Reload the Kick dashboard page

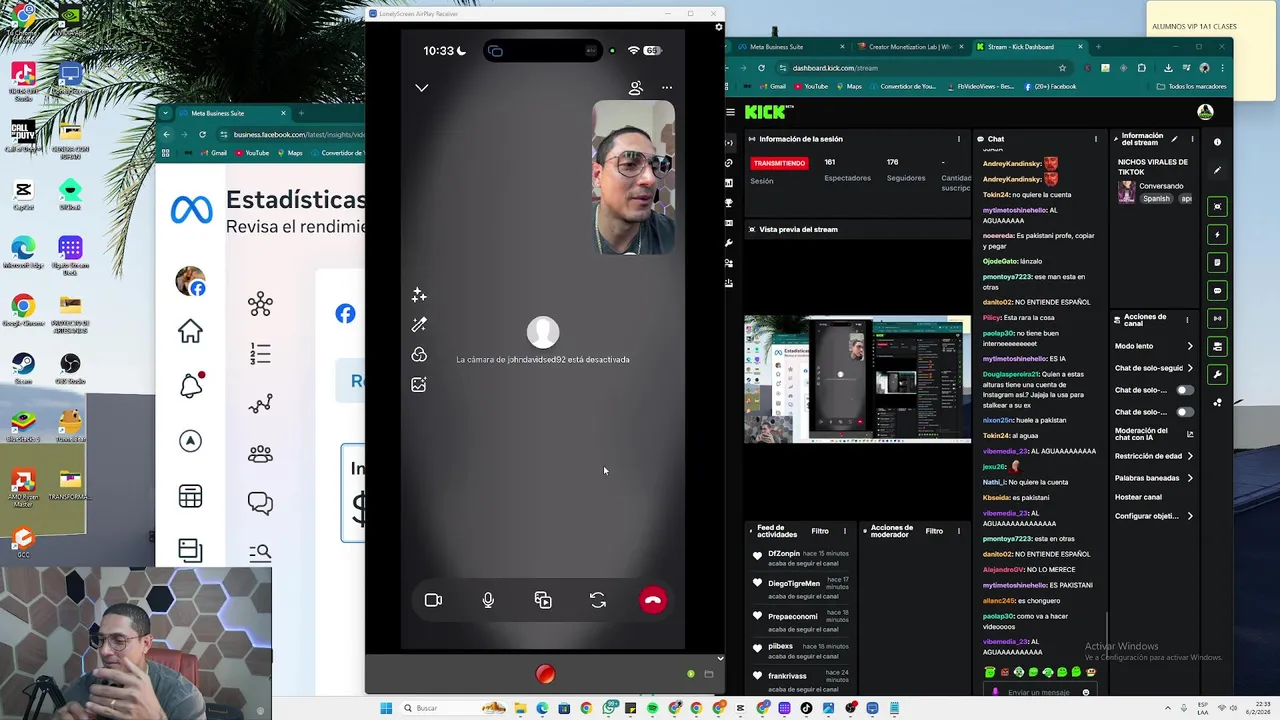pyautogui.click(x=761, y=68)
